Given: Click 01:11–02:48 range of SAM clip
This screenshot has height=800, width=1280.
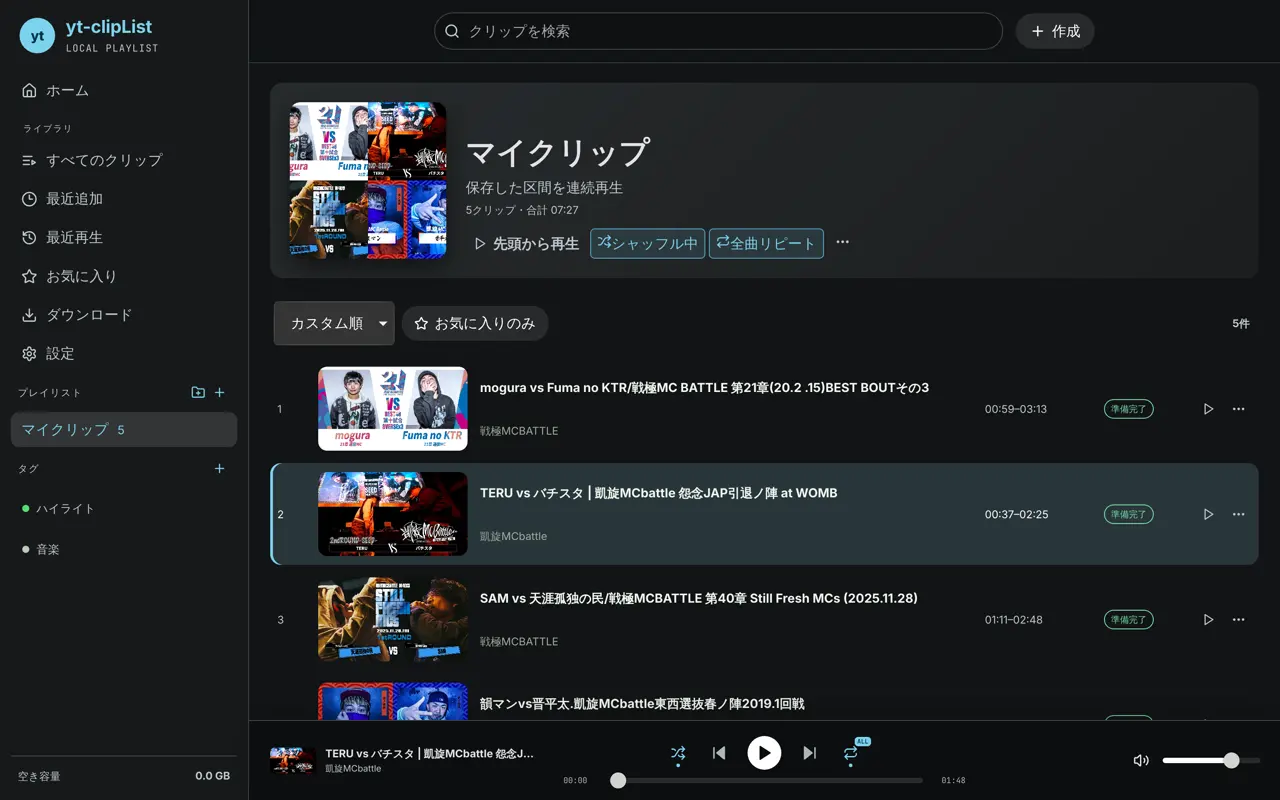Looking at the screenshot, I should tap(1013, 620).
